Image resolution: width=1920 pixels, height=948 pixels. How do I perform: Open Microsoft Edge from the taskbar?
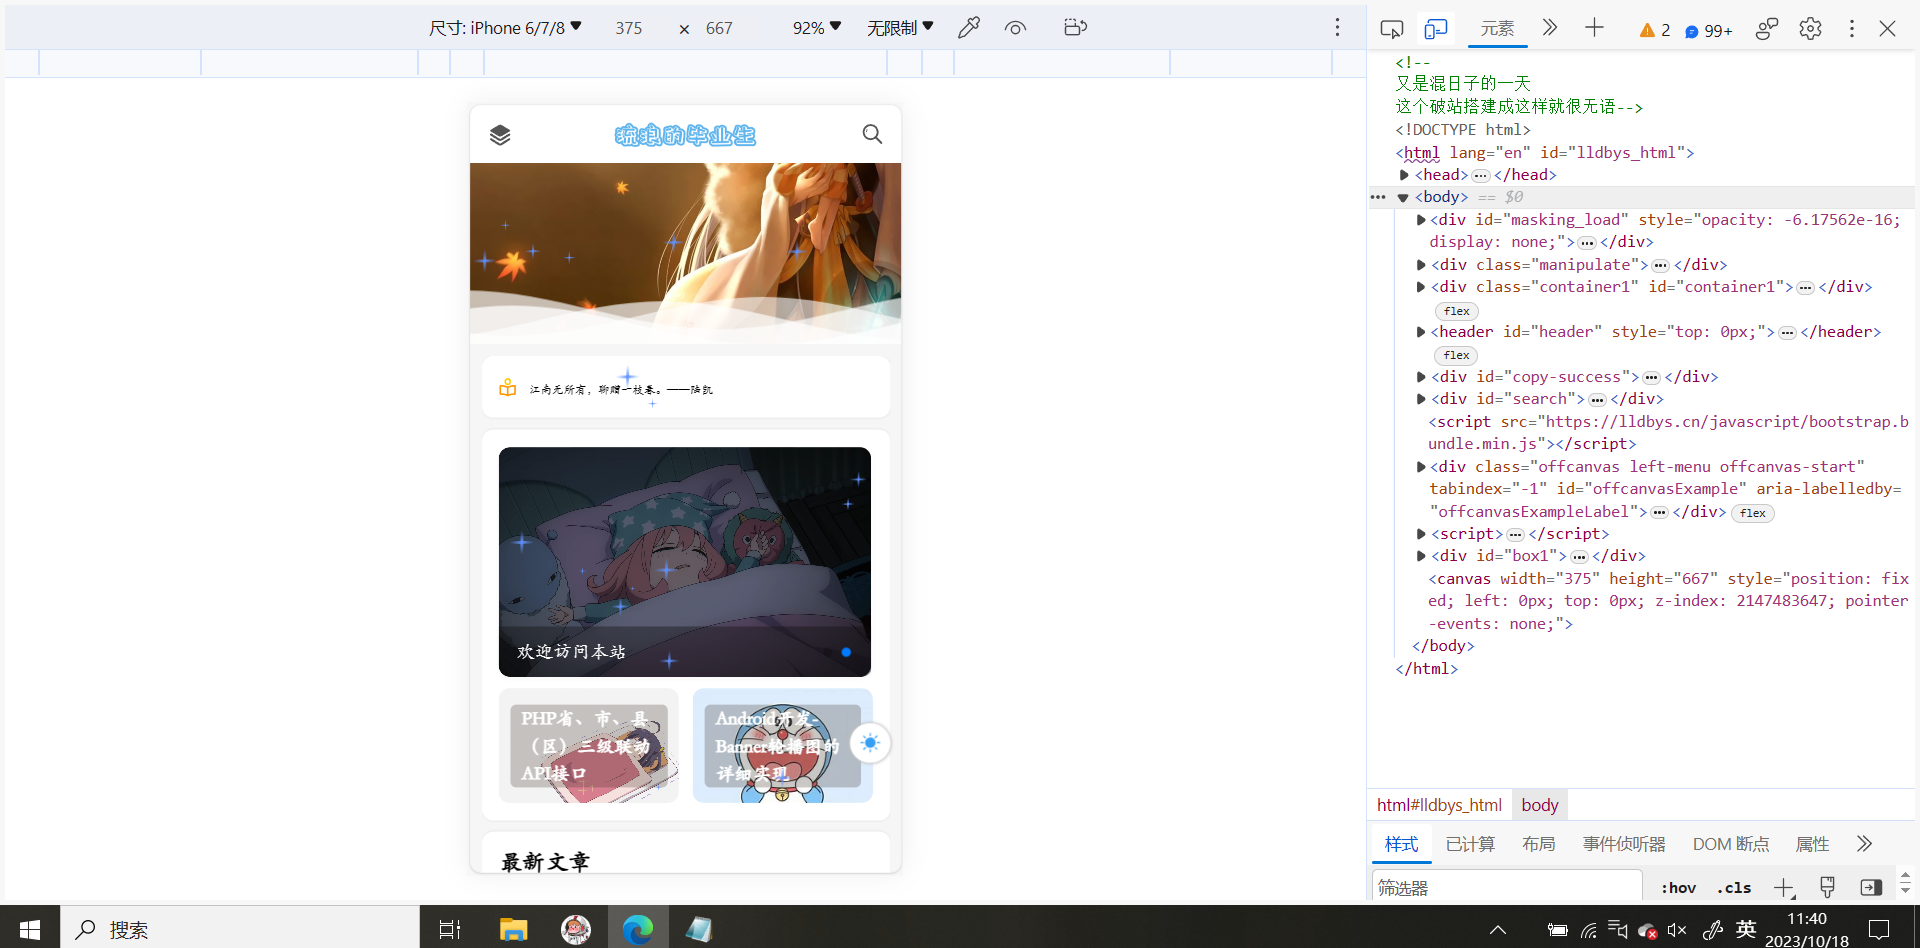pos(637,929)
